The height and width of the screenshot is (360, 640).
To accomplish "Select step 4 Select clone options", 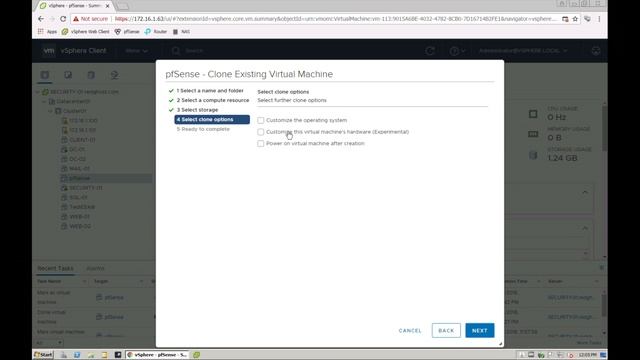I will [x=212, y=120].
